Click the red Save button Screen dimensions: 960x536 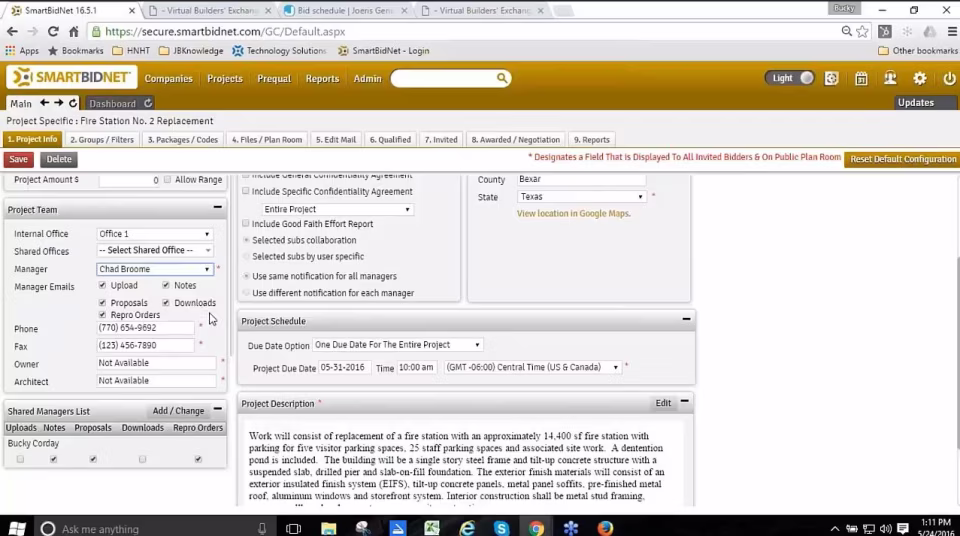pyautogui.click(x=18, y=159)
